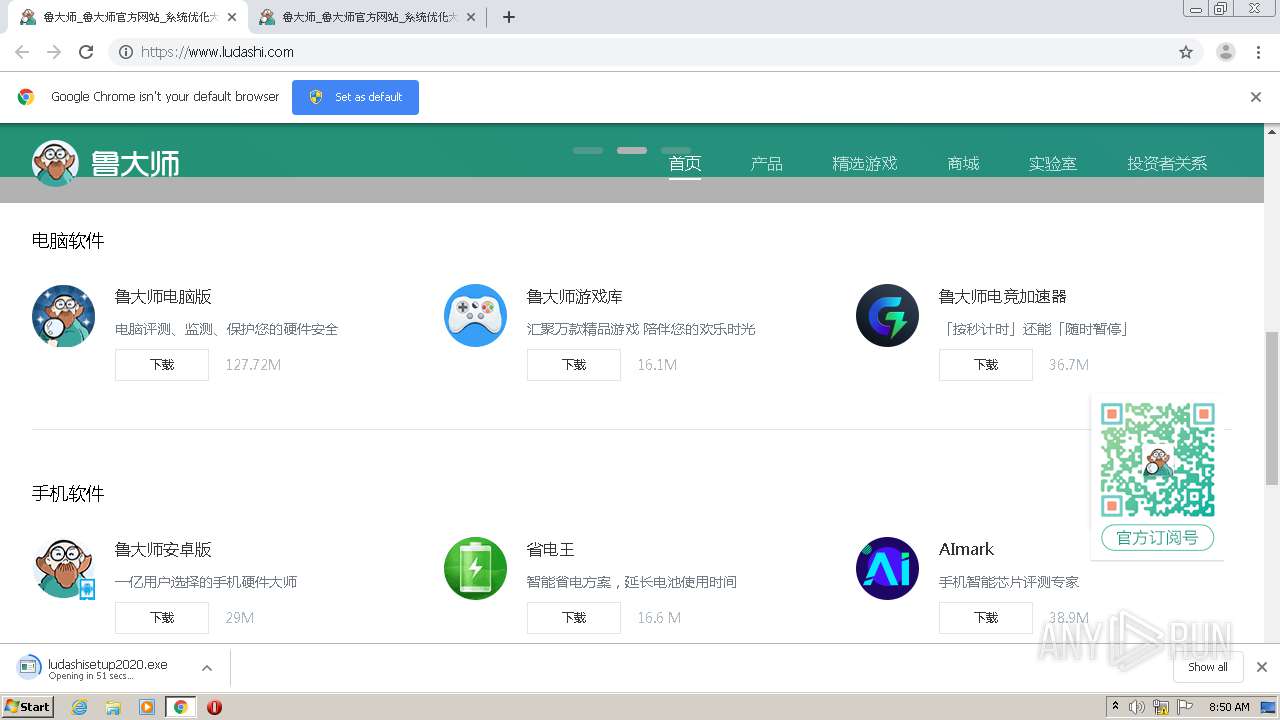The height and width of the screenshot is (720, 1280).
Task: Show hidden system tray icons
Action: (1115, 707)
